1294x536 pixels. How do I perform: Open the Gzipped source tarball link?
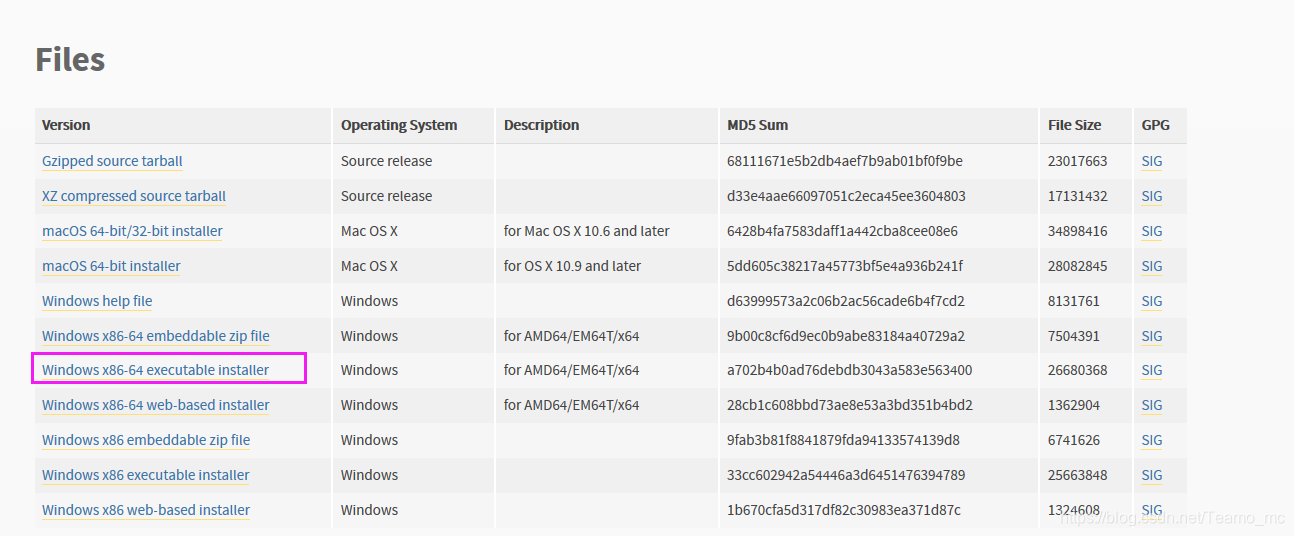pyautogui.click(x=112, y=161)
